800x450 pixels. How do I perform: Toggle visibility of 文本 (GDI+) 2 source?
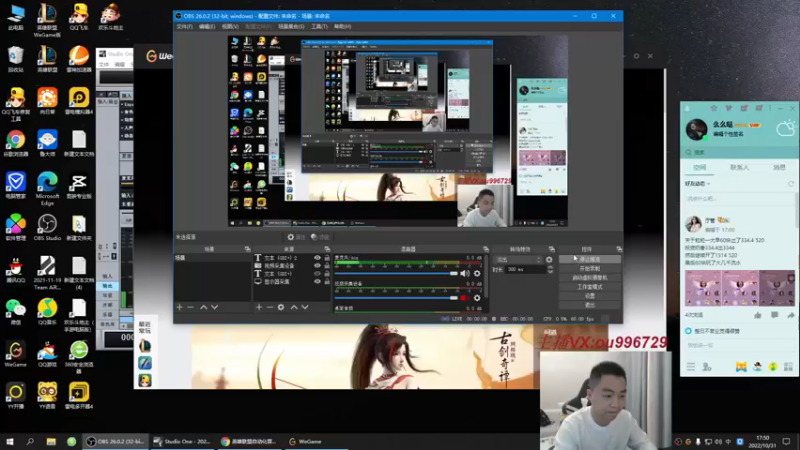pyautogui.click(x=317, y=258)
